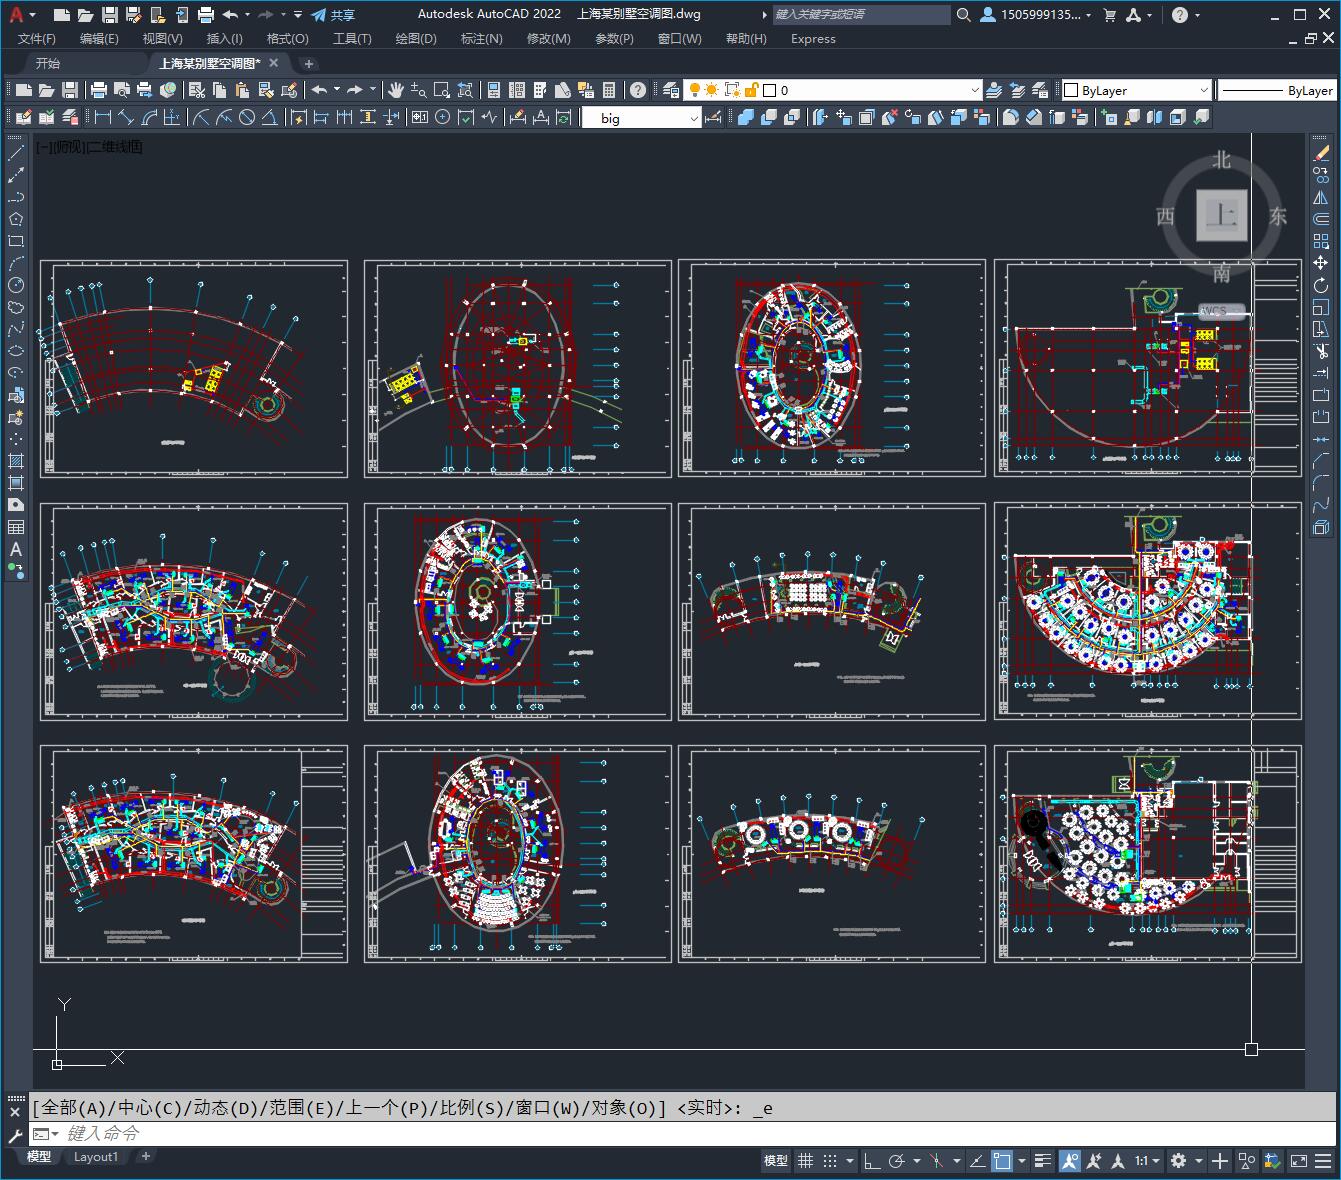
Task: Click the Rotate tool in modify toolbar
Action: (x=1321, y=285)
